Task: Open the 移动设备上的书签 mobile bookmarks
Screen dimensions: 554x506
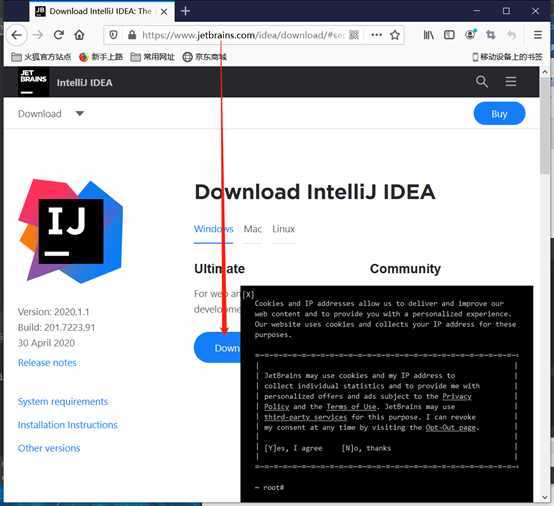Action: (507, 57)
